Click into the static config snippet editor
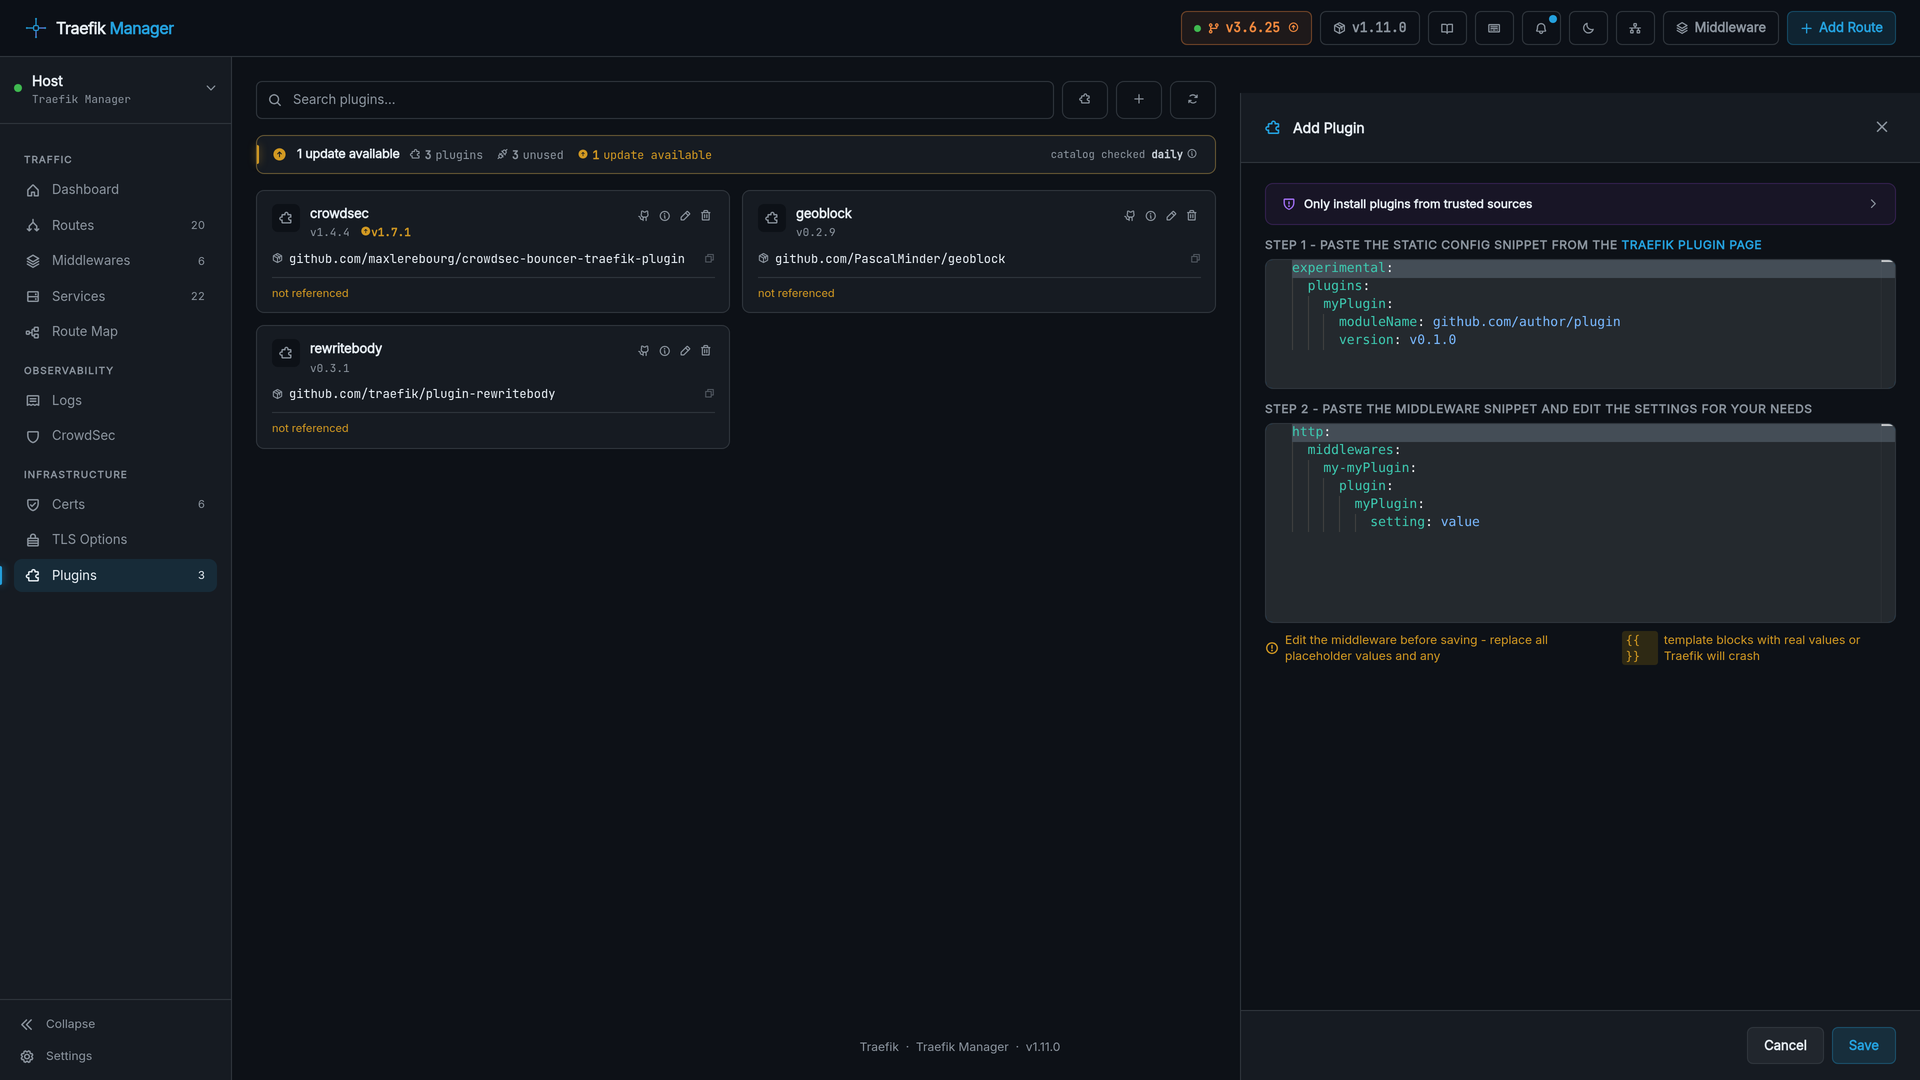 coord(1580,324)
